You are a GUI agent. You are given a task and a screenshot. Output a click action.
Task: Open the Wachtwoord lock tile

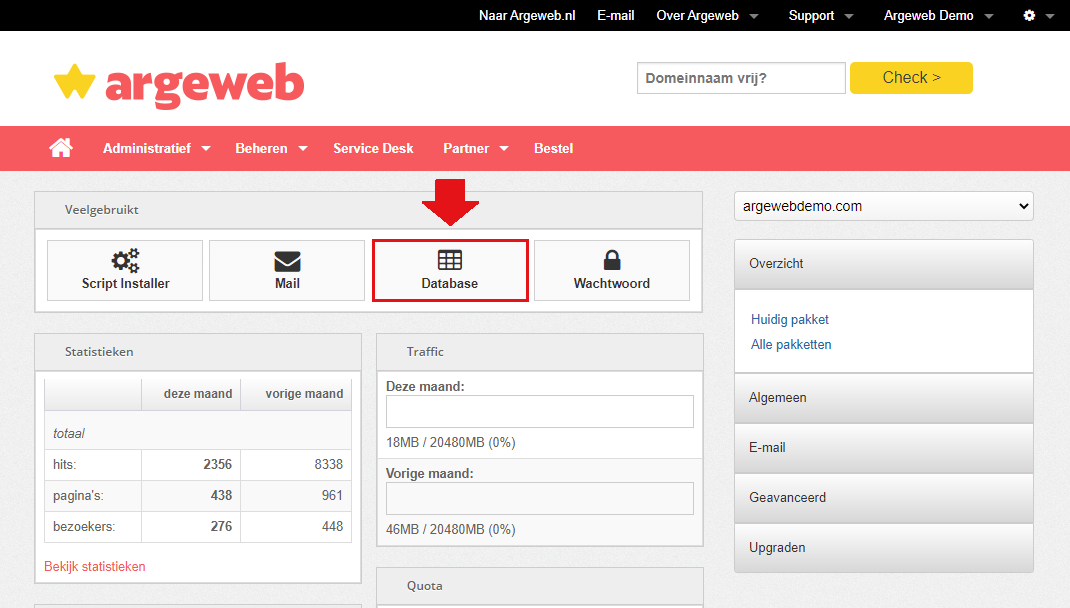tap(612, 270)
